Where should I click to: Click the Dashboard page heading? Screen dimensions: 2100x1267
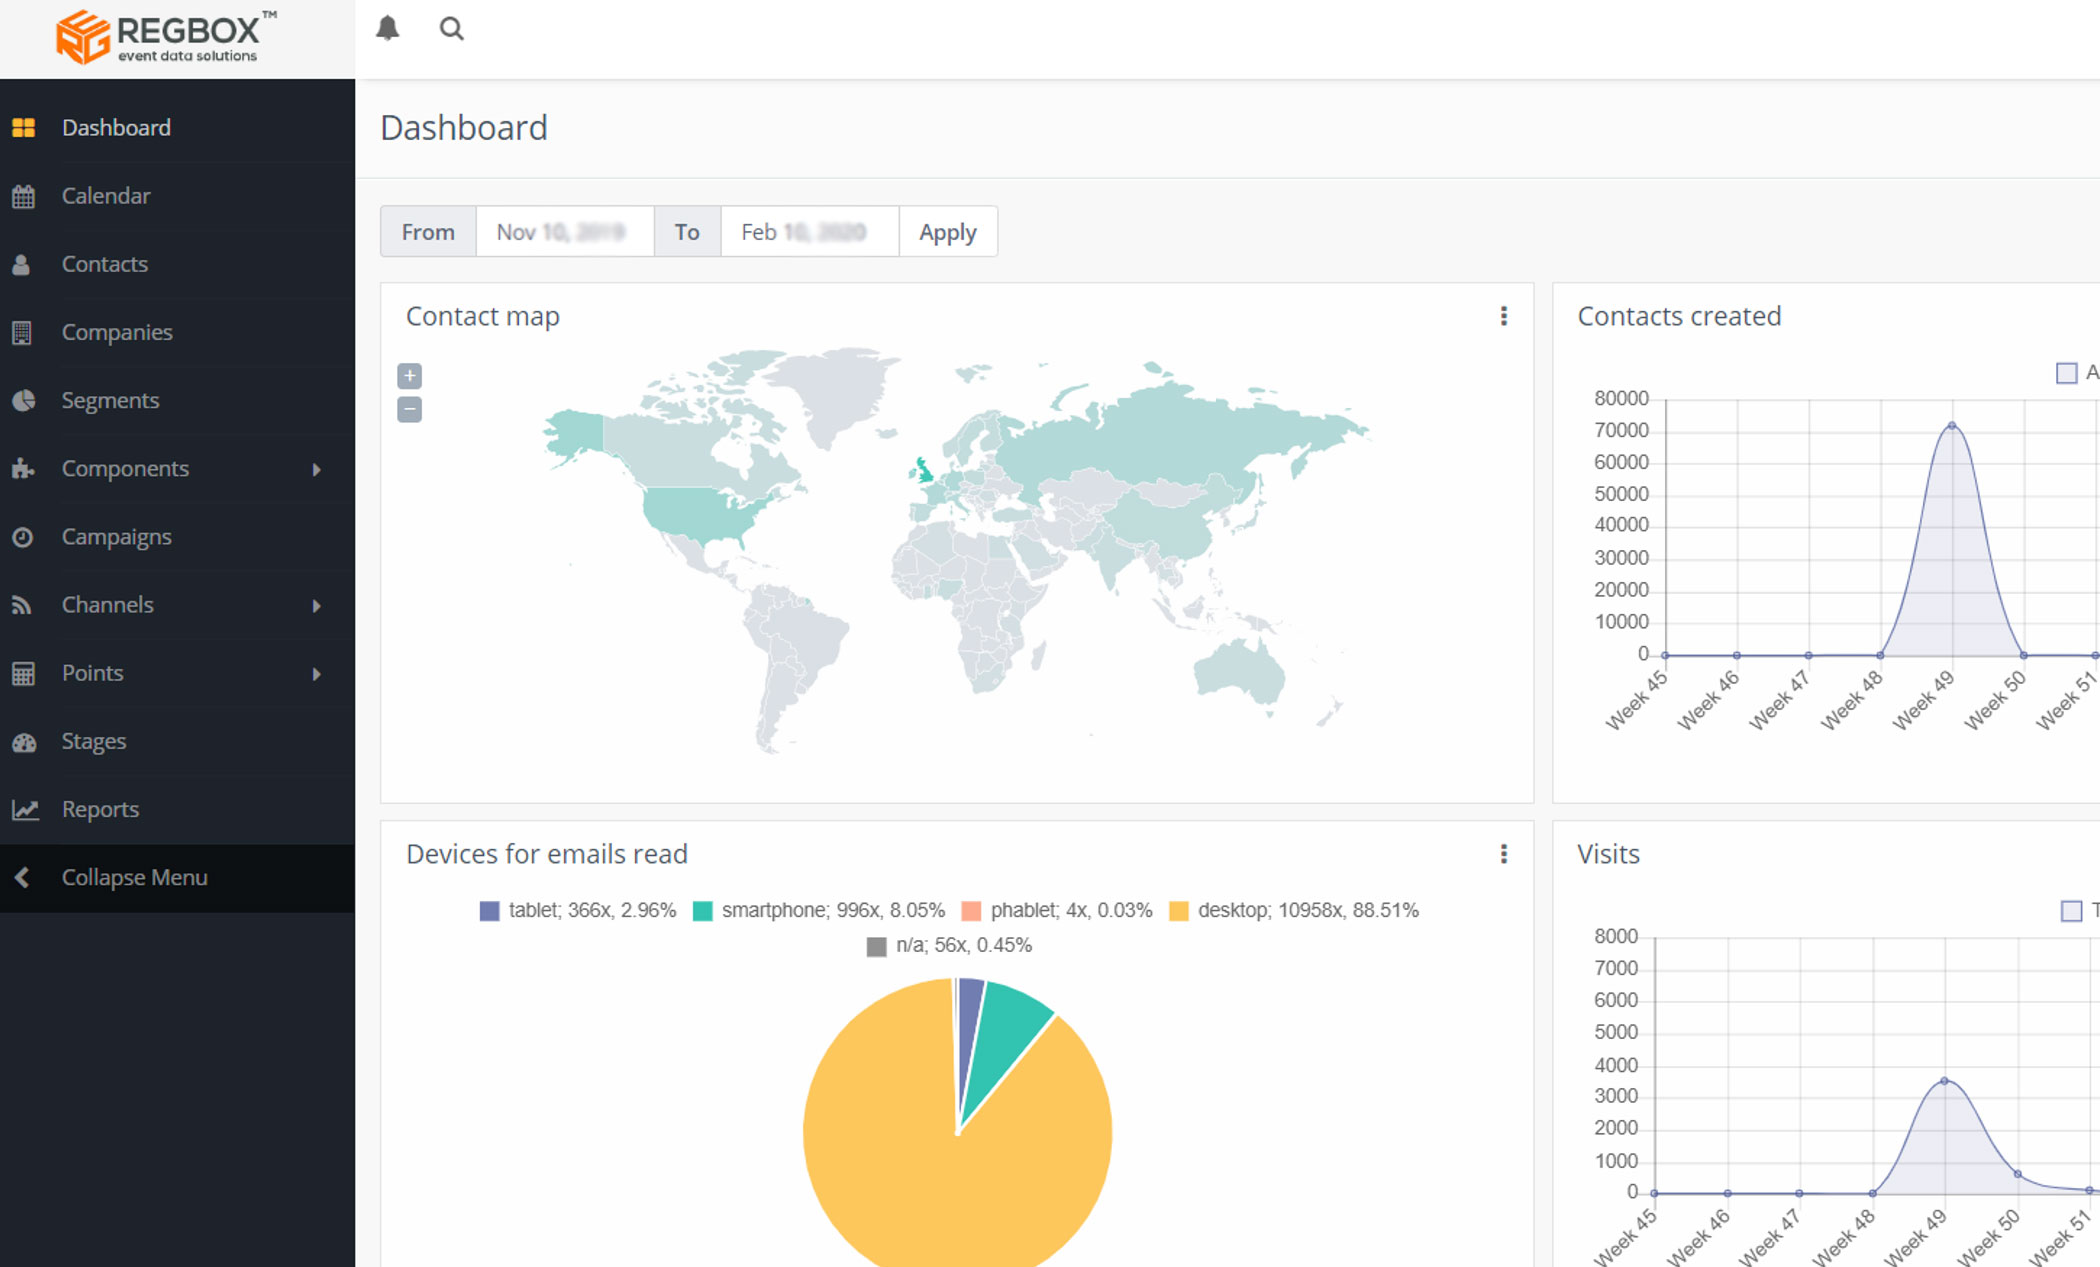point(464,128)
